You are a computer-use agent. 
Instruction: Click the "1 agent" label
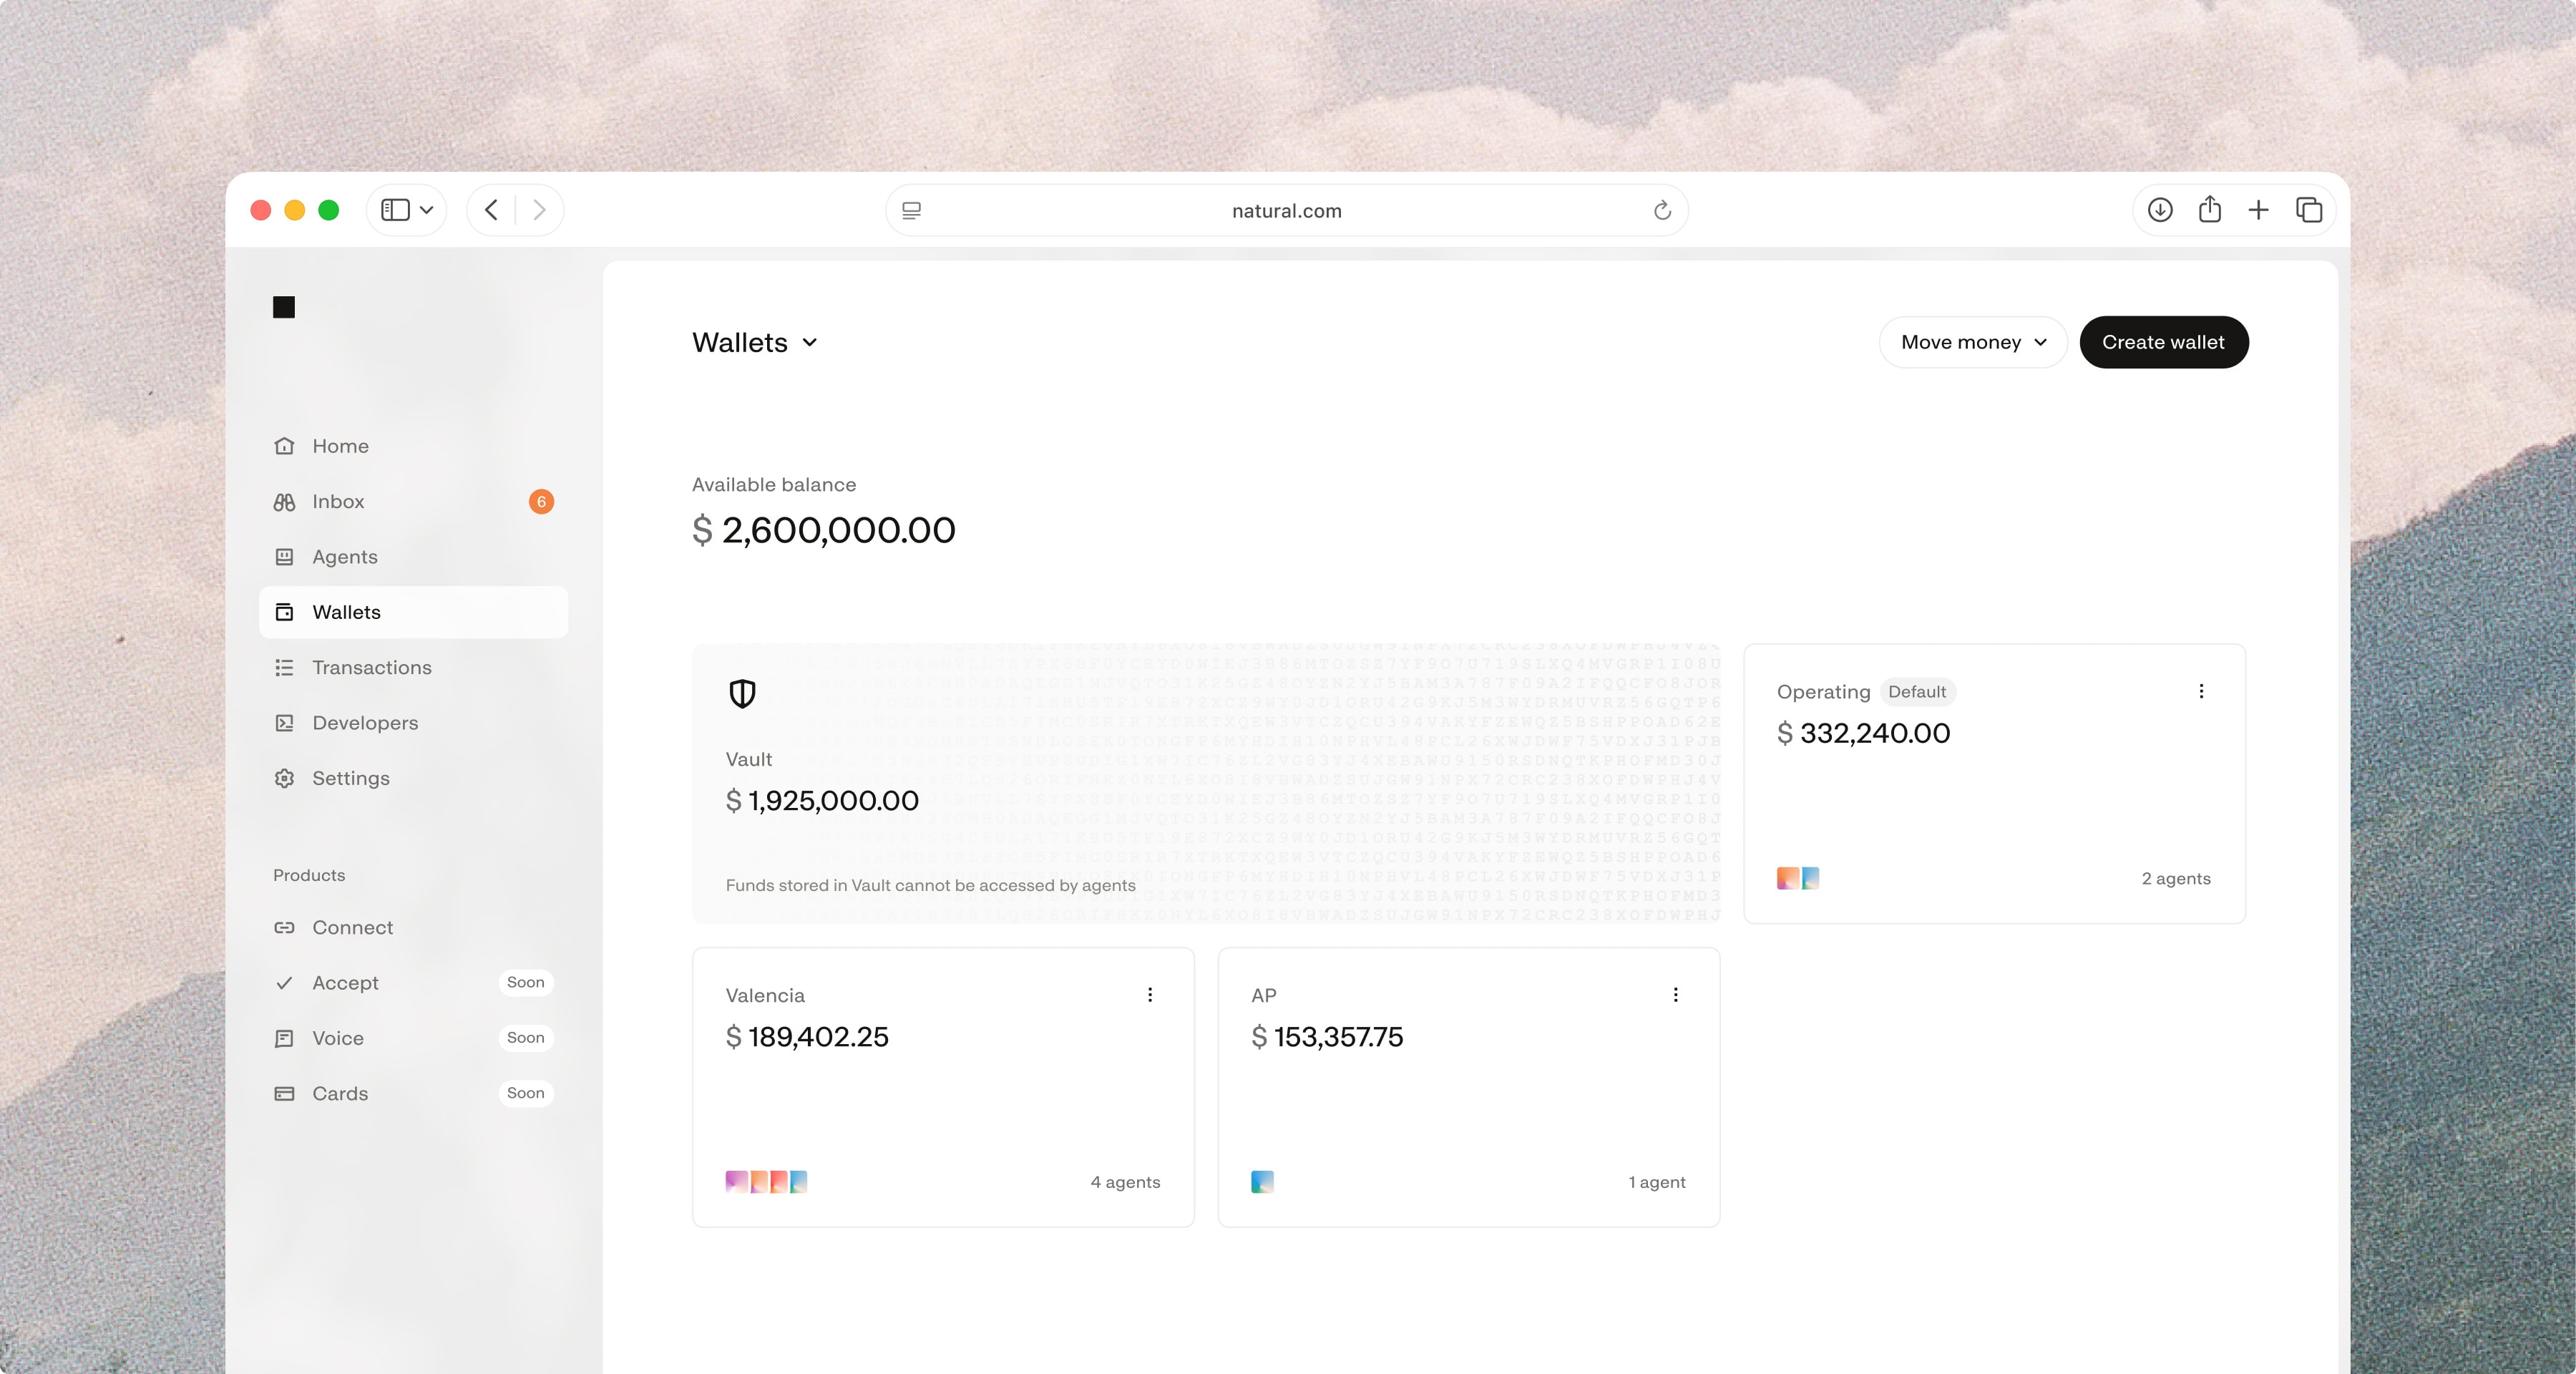(1657, 1182)
